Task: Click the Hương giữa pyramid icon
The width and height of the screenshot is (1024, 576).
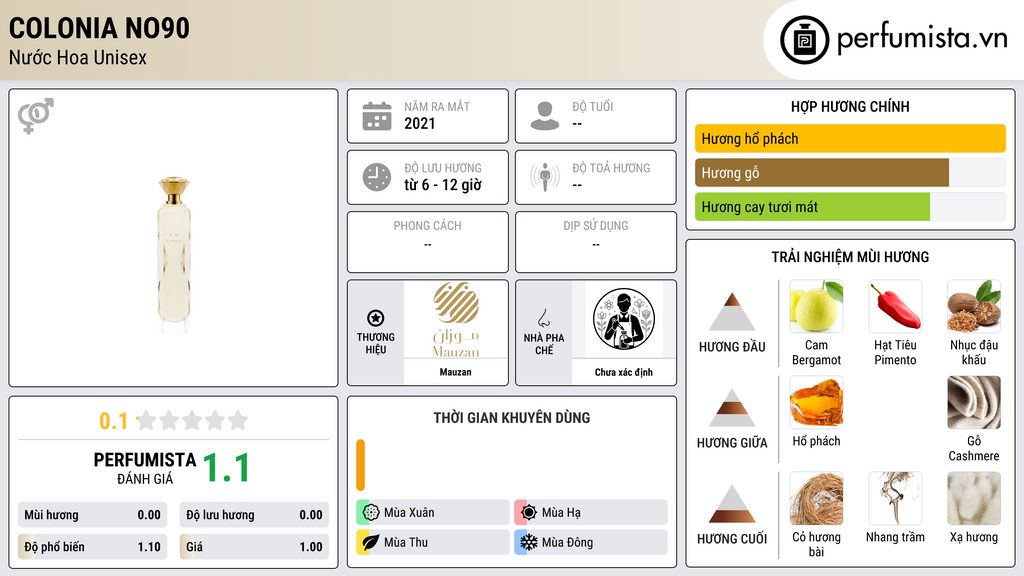Action: (x=732, y=408)
